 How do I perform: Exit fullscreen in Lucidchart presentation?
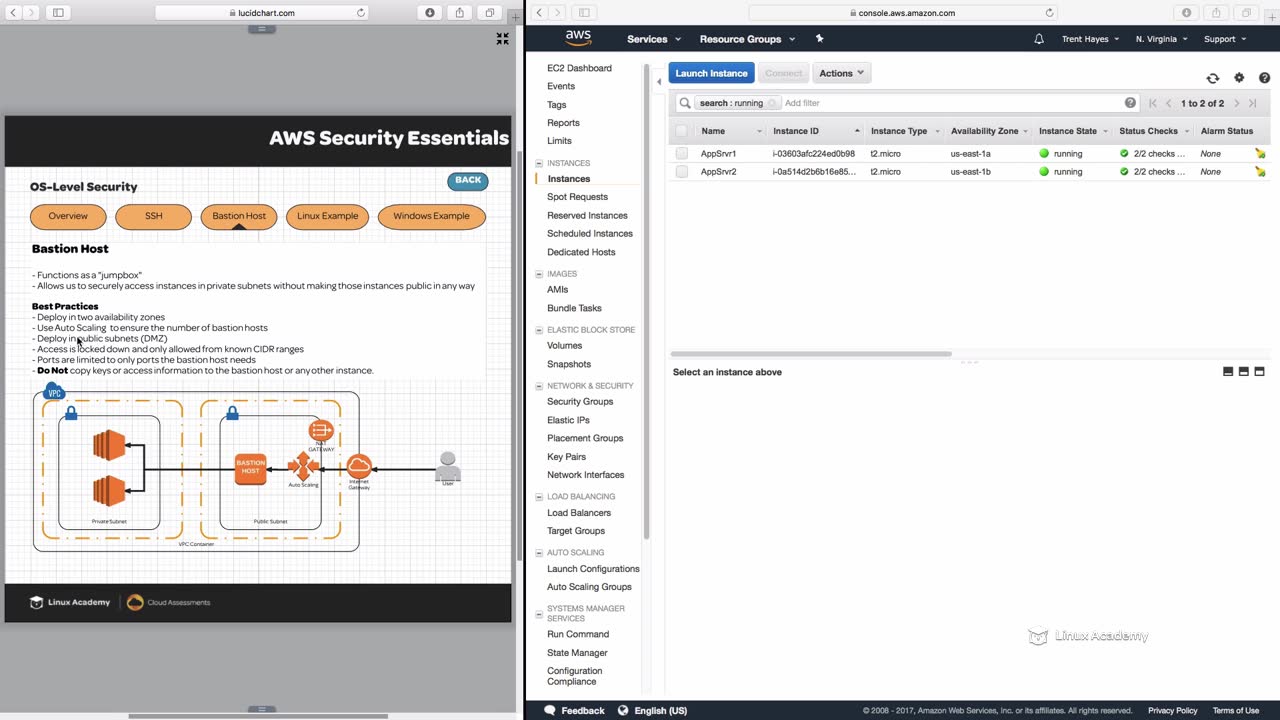pyautogui.click(x=503, y=39)
